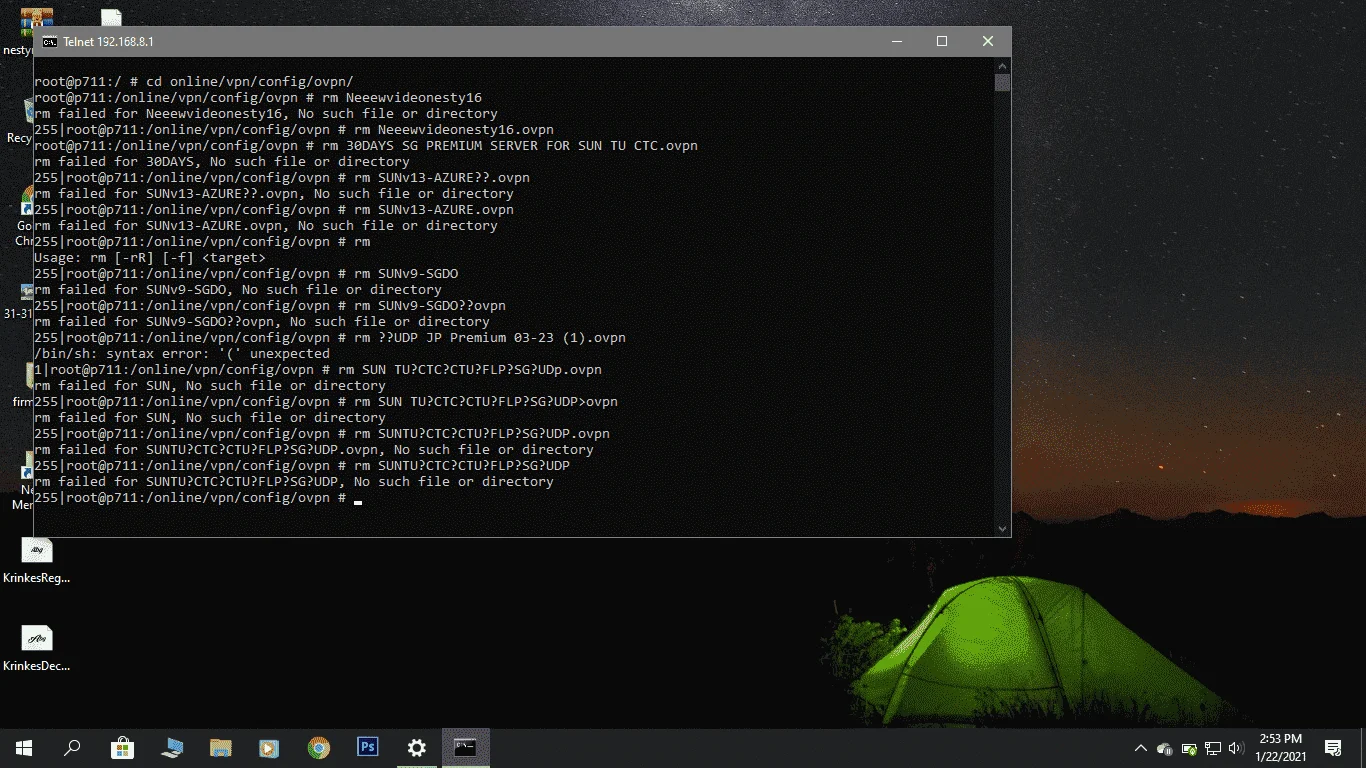The image size is (1366, 768).
Task: Close the Telnet 192.168.8.1 window
Action: click(x=988, y=41)
